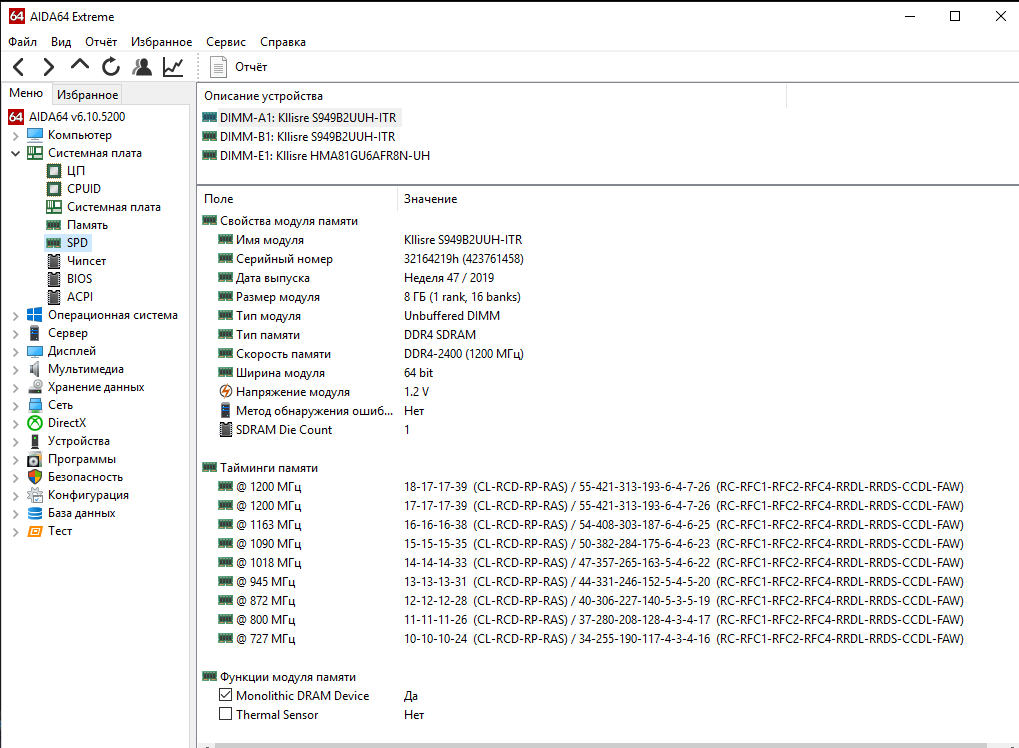Click the Безопасность shield icon
This screenshot has height=748, width=1019.
point(34,477)
